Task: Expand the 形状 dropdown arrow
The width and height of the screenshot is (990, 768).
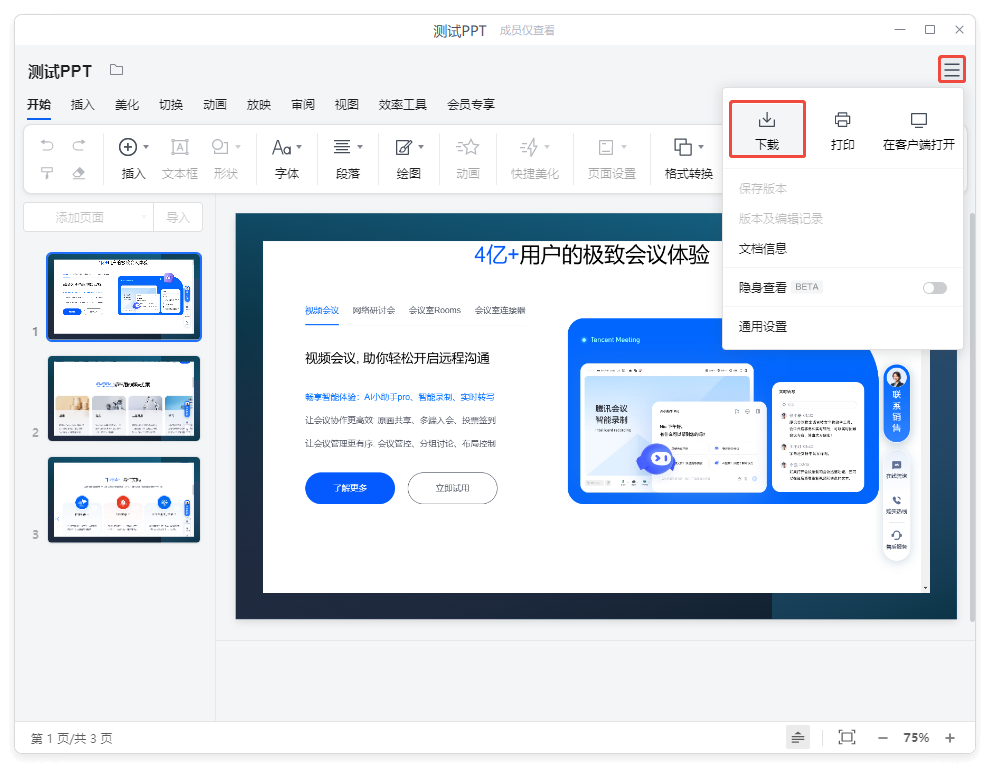Action: (x=238, y=147)
